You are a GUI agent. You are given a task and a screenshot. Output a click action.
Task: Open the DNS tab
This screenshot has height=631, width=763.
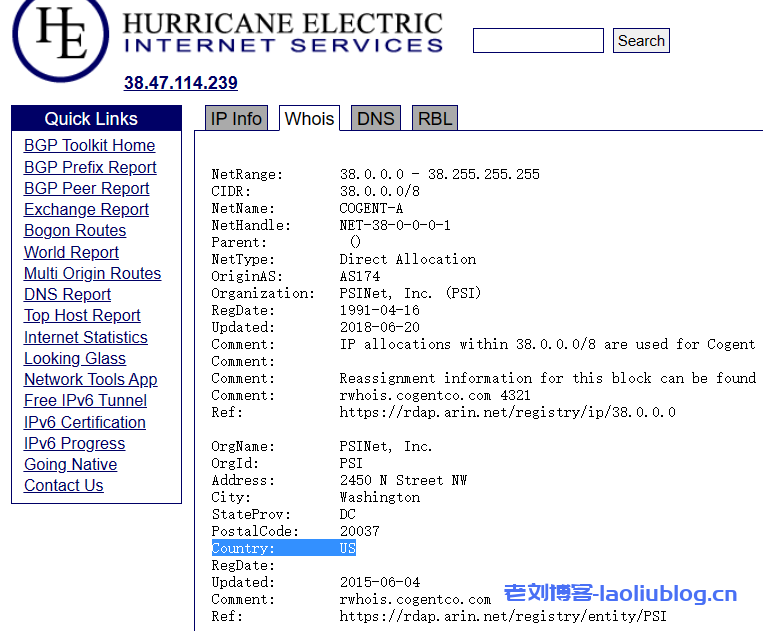coord(376,119)
